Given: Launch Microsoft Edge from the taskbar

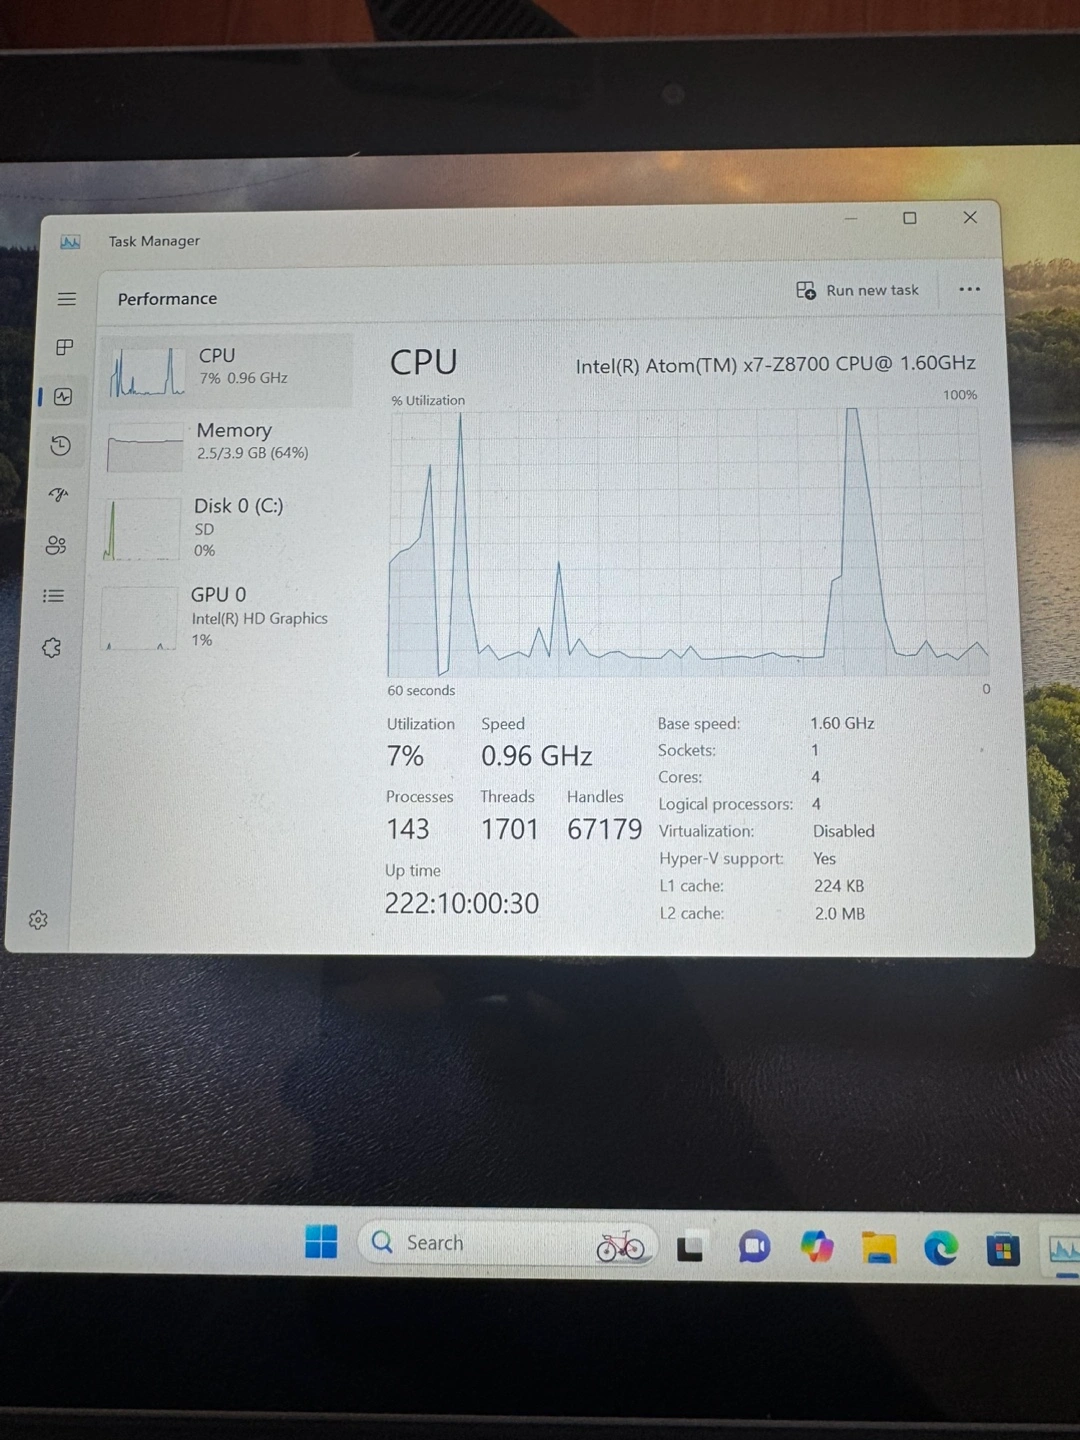Looking at the screenshot, I should pyautogui.click(x=940, y=1249).
